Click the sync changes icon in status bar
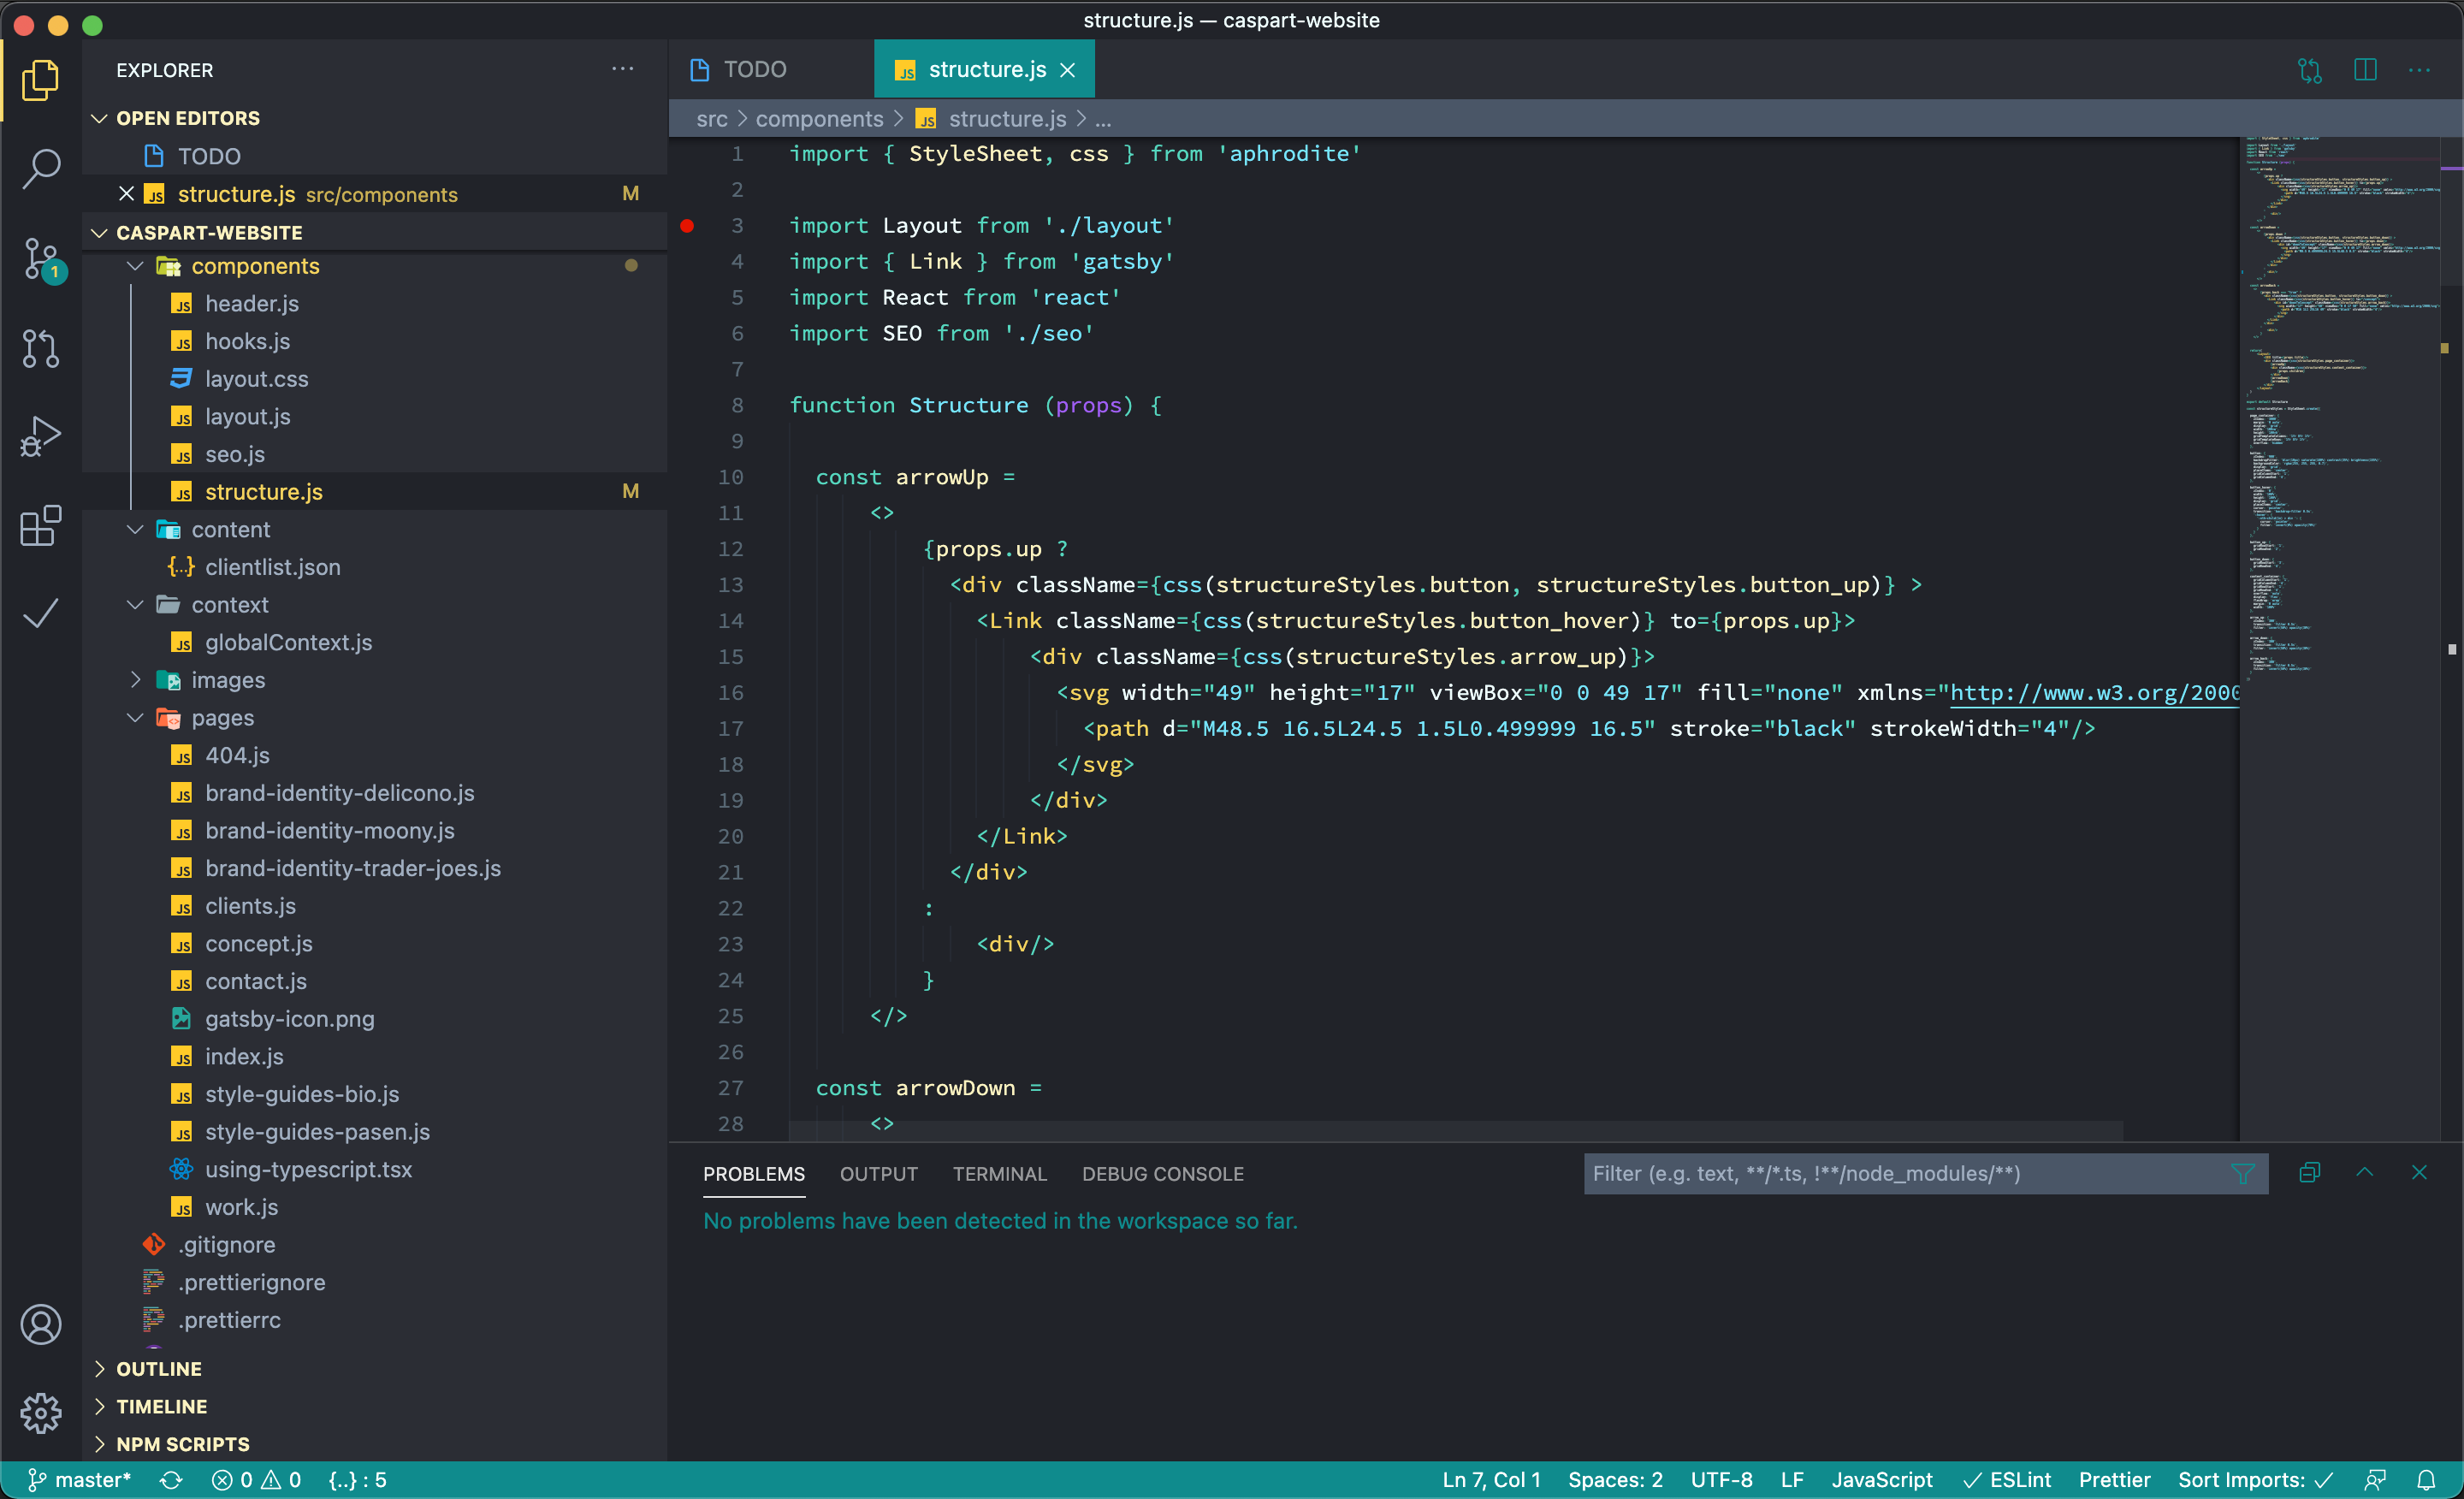This screenshot has height=1499, width=2464. [x=171, y=1480]
